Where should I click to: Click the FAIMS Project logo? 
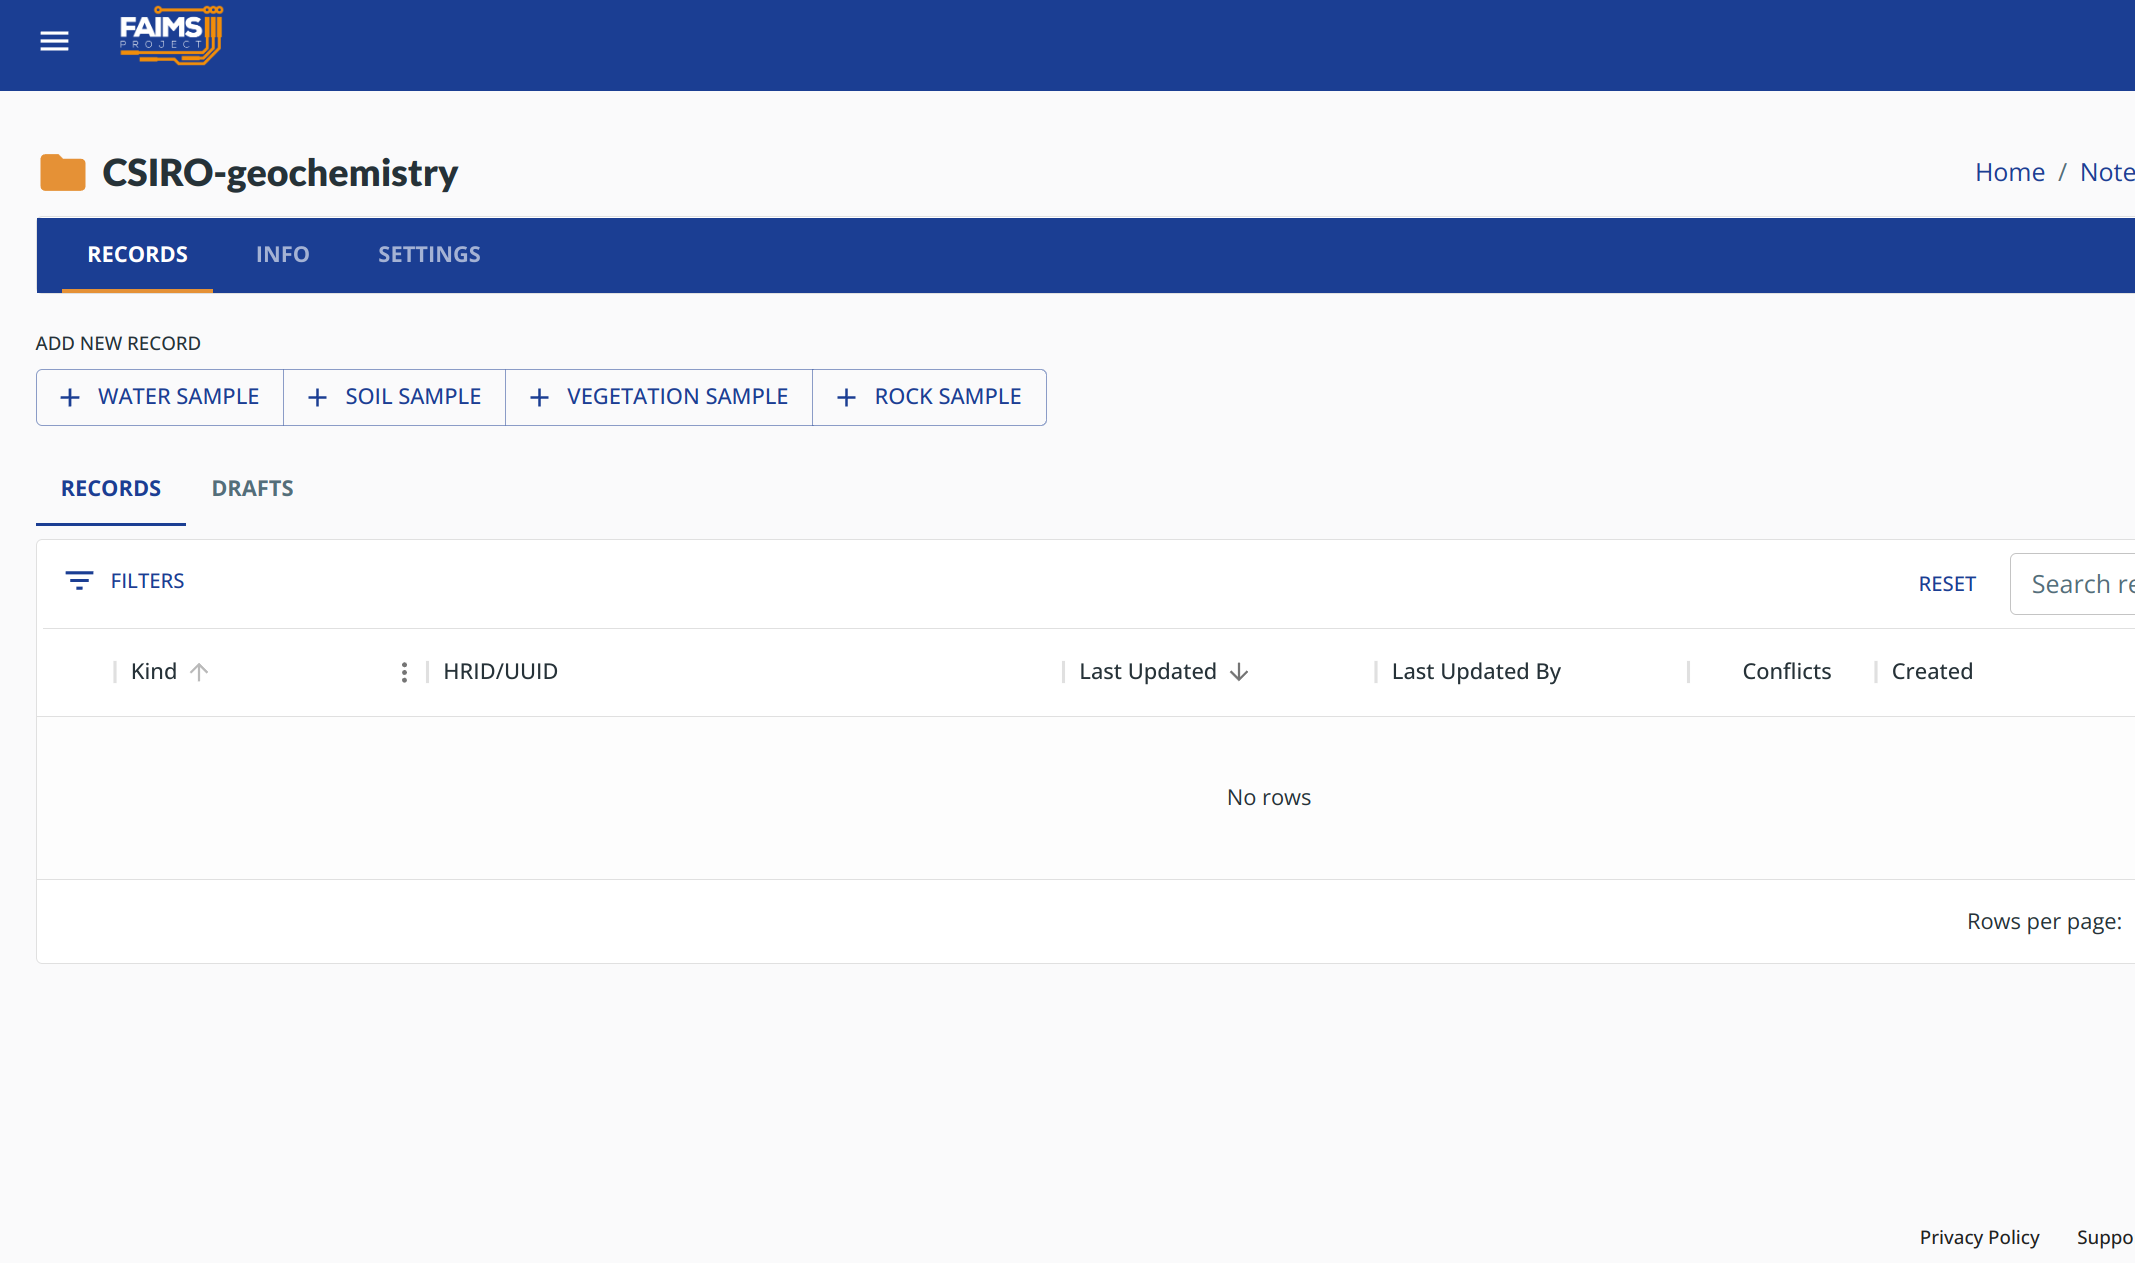171,36
